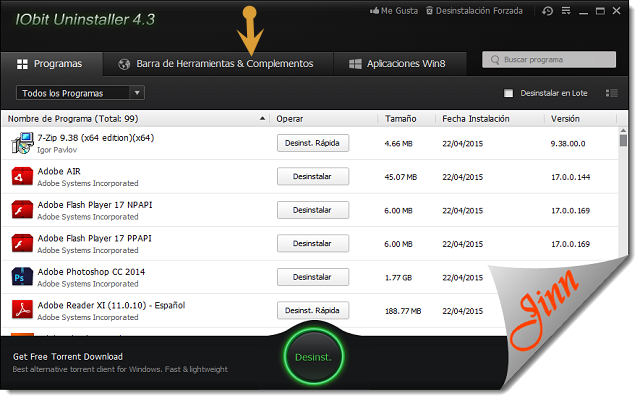Image resolution: width=640 pixels, height=400 pixels.
Task: Click the 7-Zip program icon
Action: pyautogui.click(x=22, y=143)
